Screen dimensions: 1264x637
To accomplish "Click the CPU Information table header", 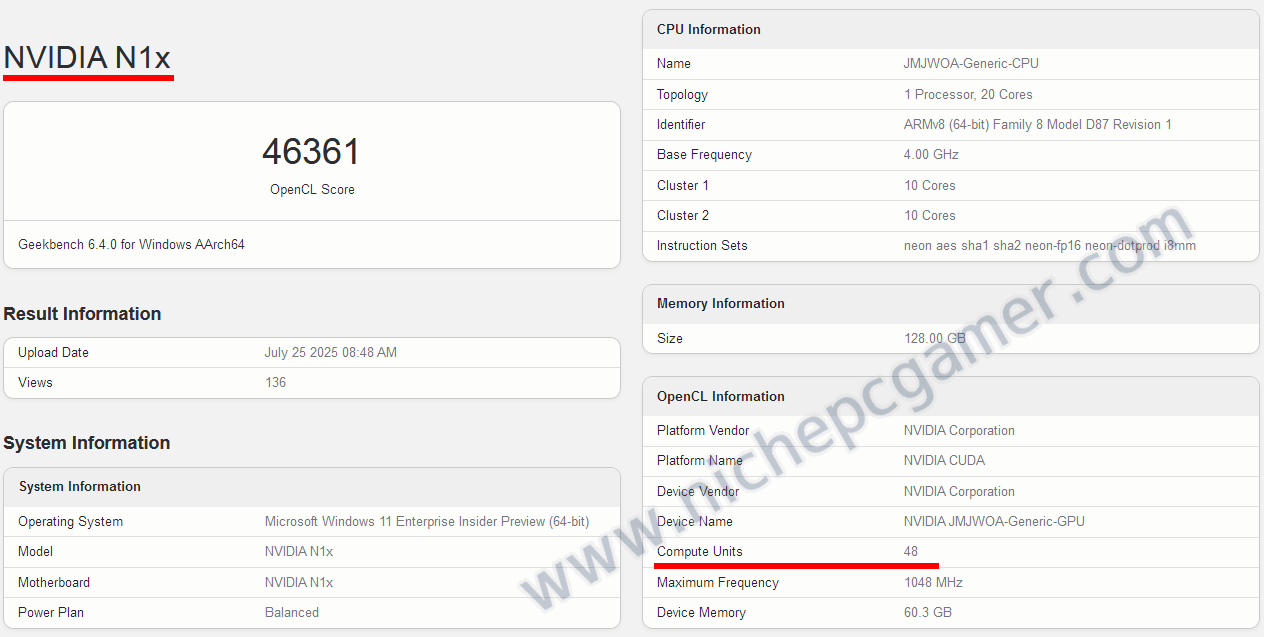I will tap(709, 29).
